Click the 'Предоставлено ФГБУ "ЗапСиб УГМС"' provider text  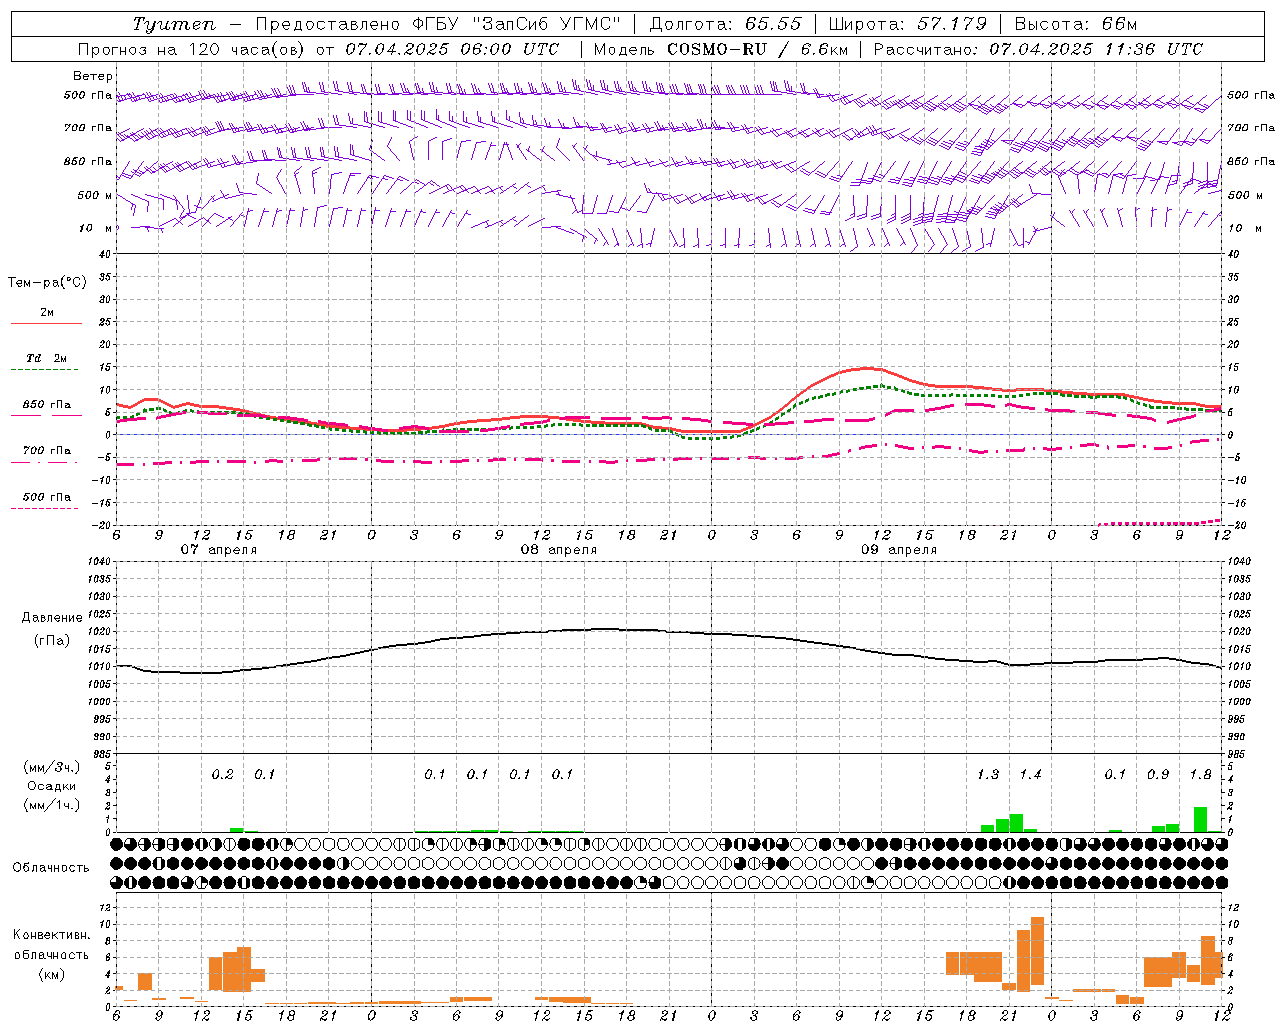click(x=438, y=24)
